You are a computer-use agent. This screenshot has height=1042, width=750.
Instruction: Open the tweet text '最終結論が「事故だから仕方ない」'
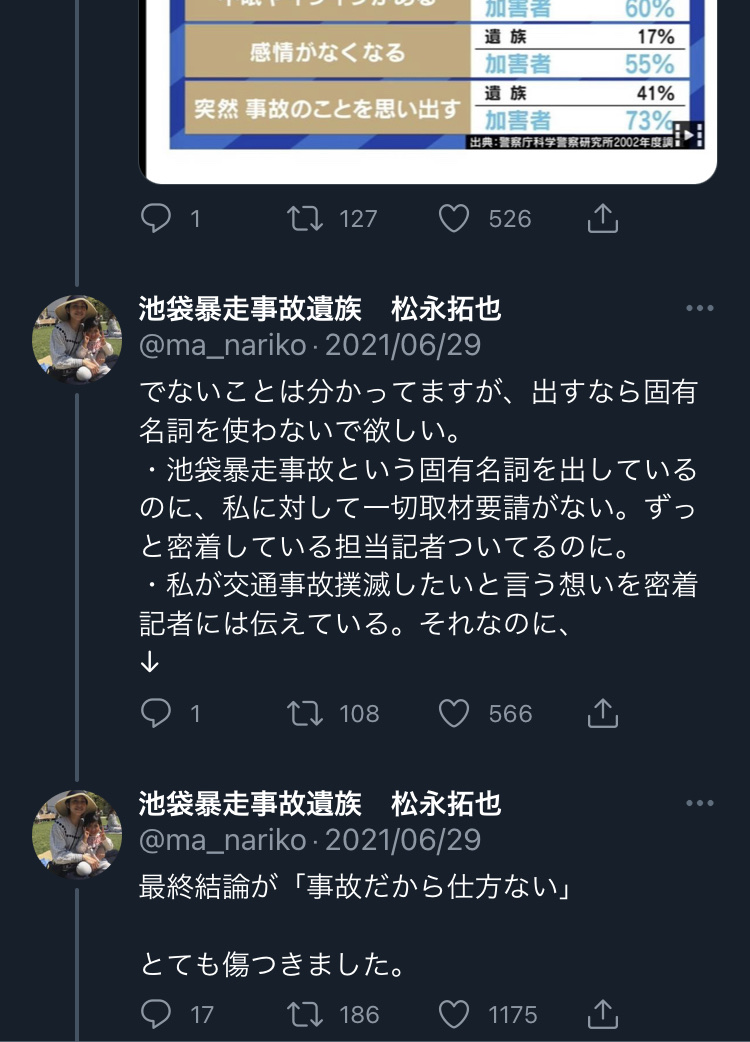tap(356, 886)
